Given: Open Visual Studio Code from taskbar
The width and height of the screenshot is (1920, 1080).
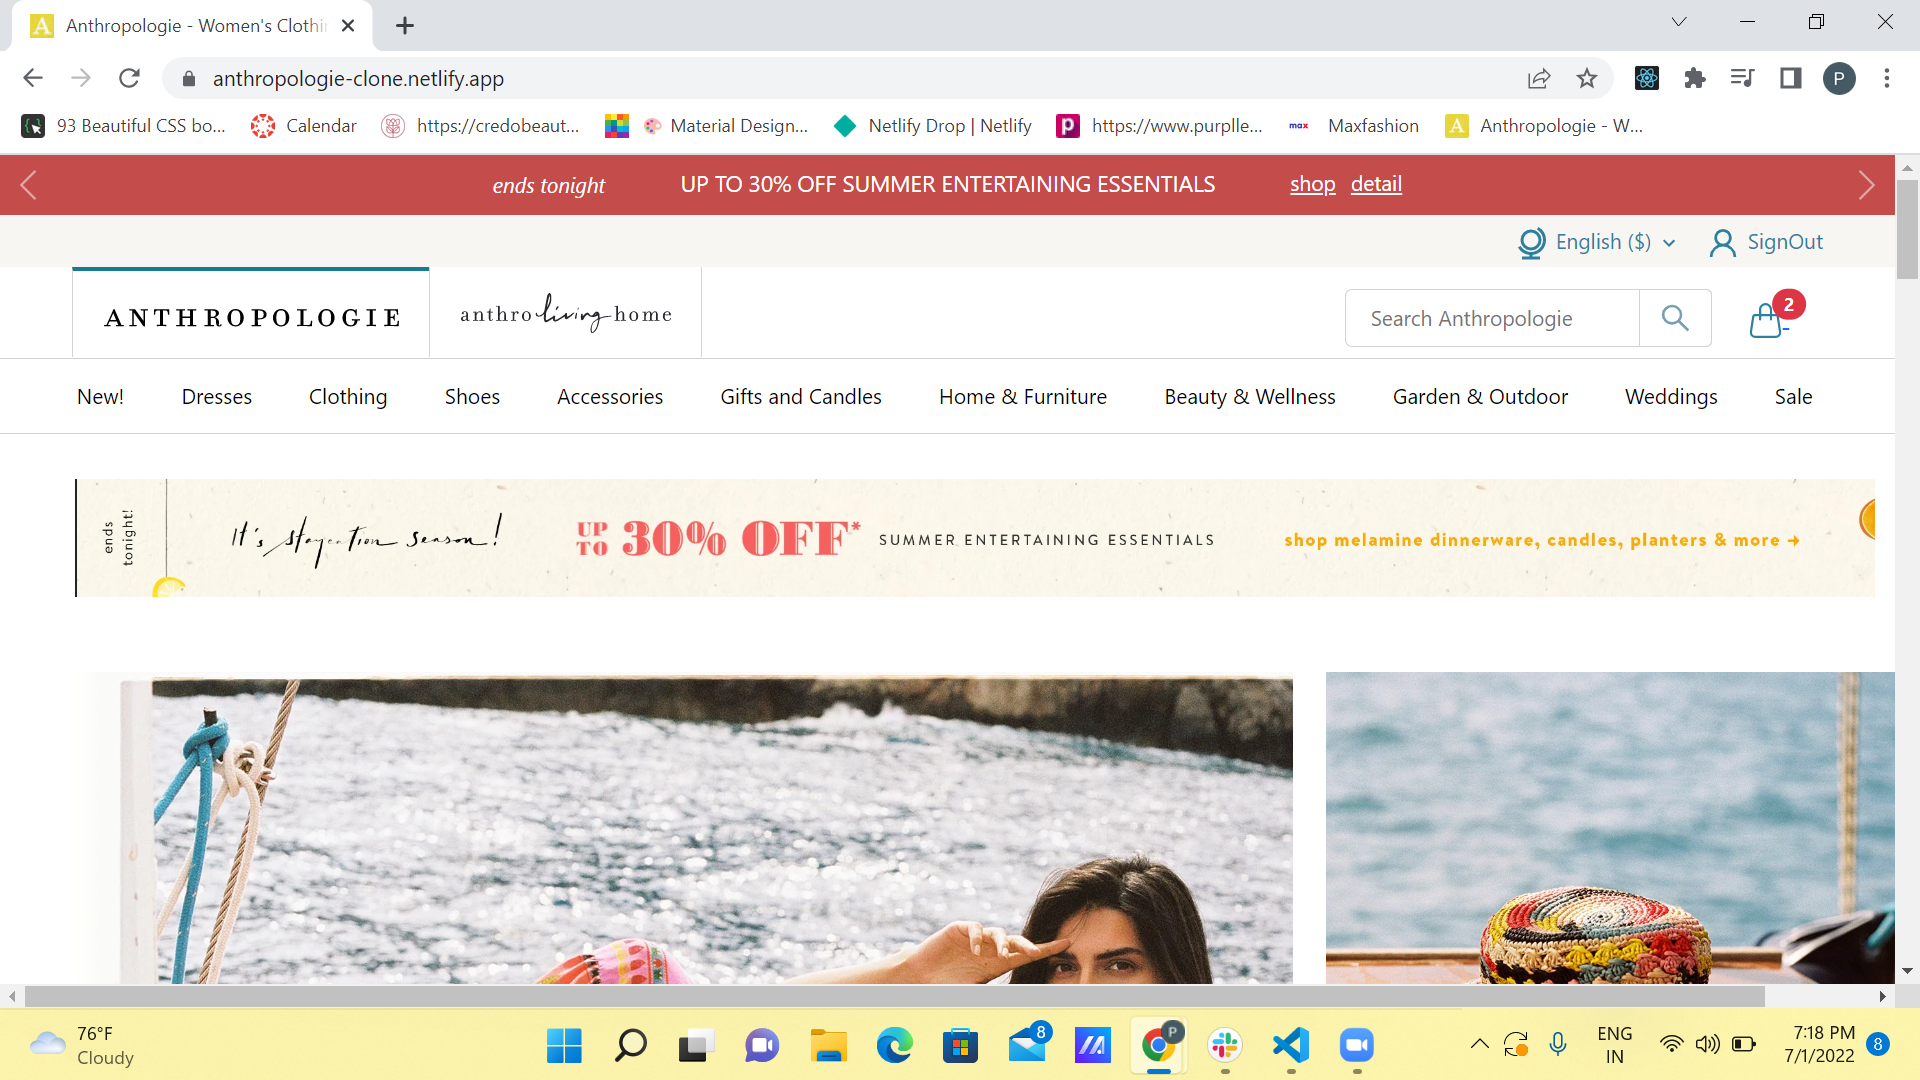Looking at the screenshot, I should pyautogui.click(x=1291, y=1046).
